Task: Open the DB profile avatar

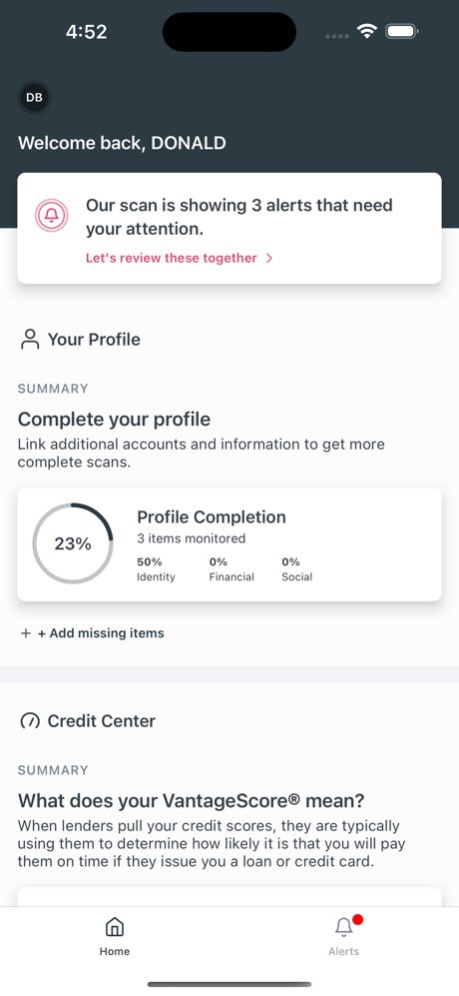Action: point(34,97)
